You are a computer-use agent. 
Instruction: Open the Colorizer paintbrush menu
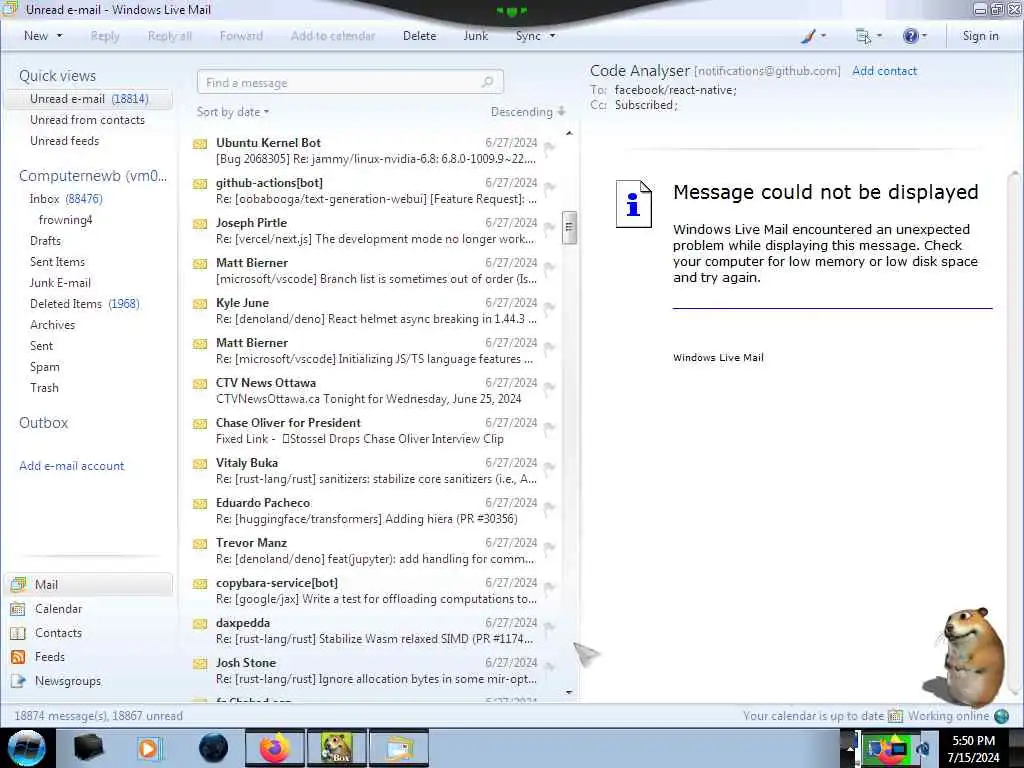coord(813,36)
